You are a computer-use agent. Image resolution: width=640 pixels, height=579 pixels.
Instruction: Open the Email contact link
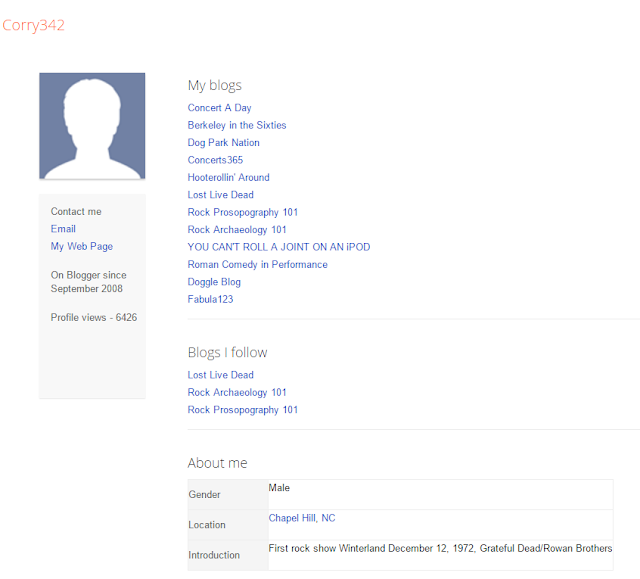click(63, 229)
